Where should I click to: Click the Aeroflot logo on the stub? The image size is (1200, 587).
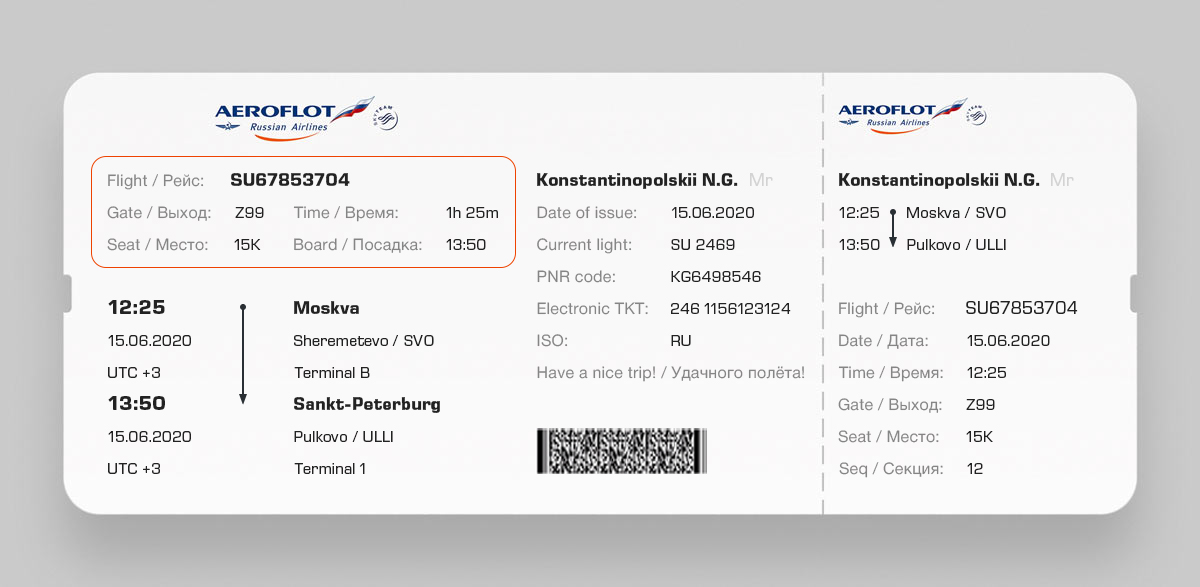coord(900,114)
